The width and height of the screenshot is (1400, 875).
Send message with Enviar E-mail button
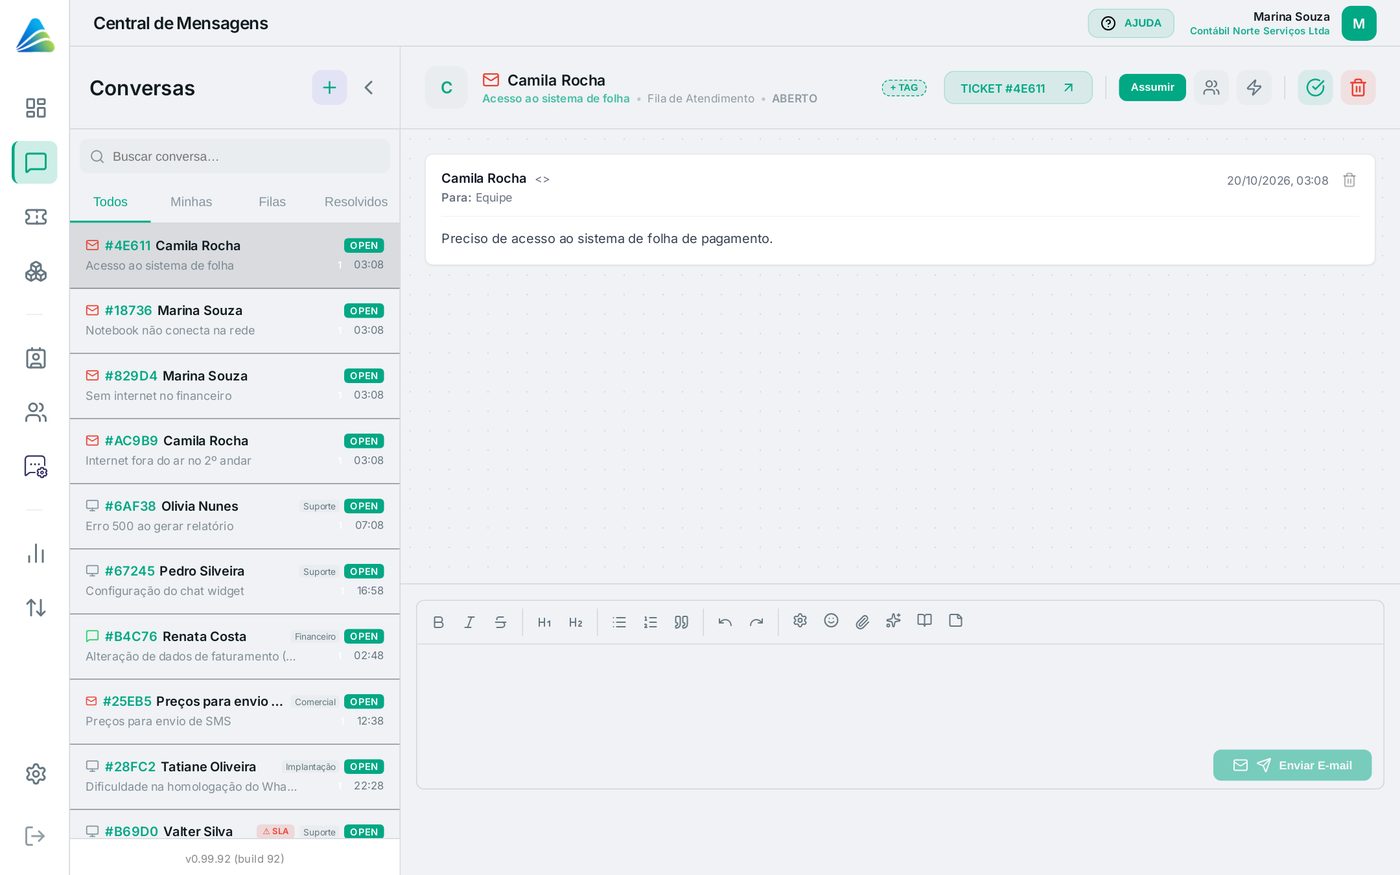(1292, 765)
